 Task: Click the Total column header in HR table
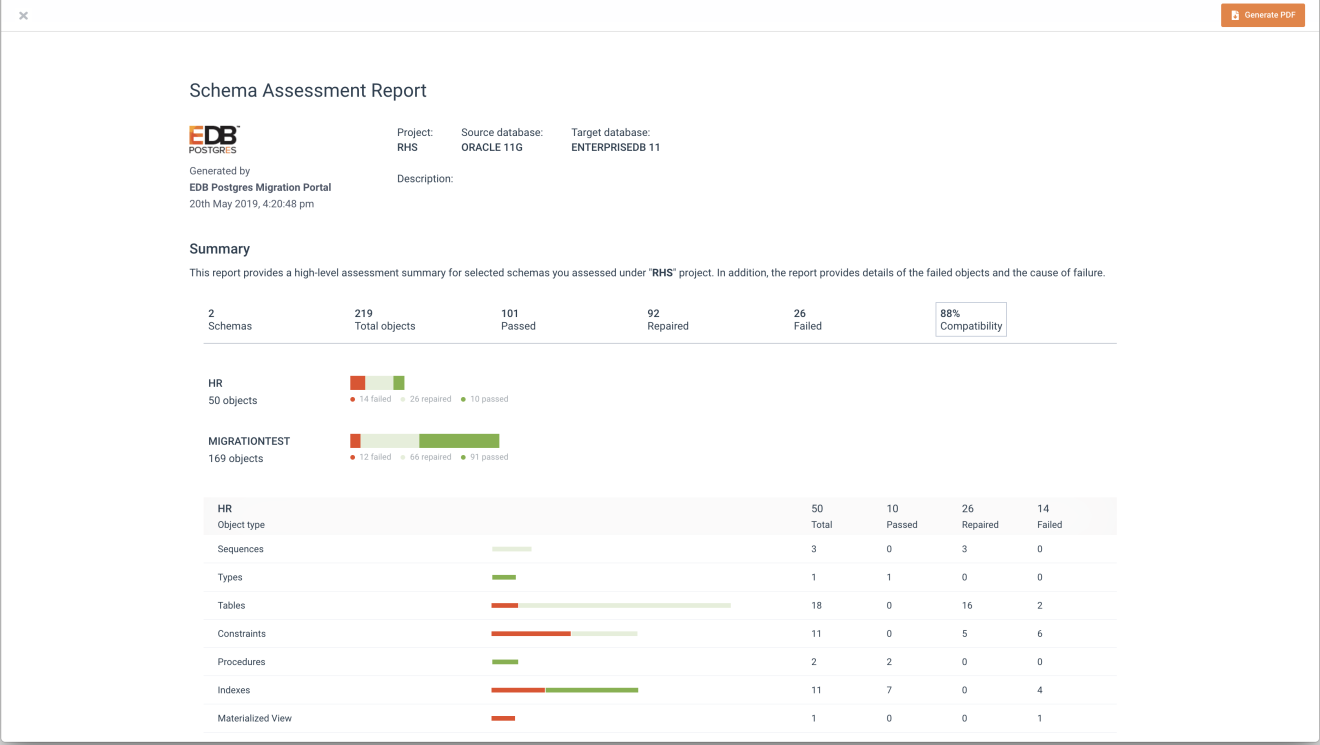pyautogui.click(x=822, y=524)
